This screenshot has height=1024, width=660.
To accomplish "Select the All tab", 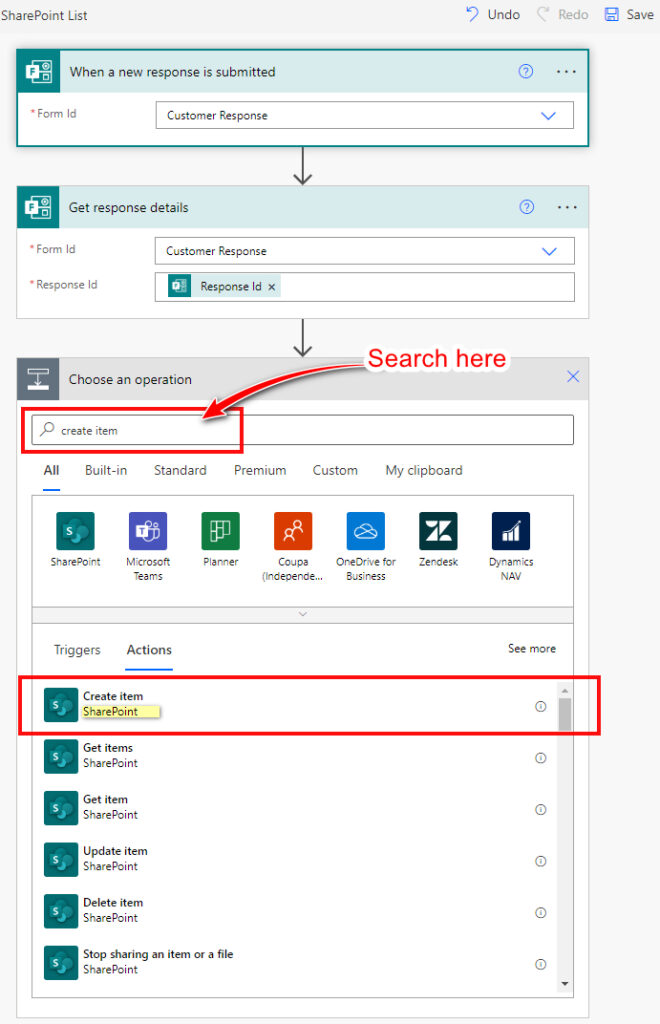I will pyautogui.click(x=52, y=470).
